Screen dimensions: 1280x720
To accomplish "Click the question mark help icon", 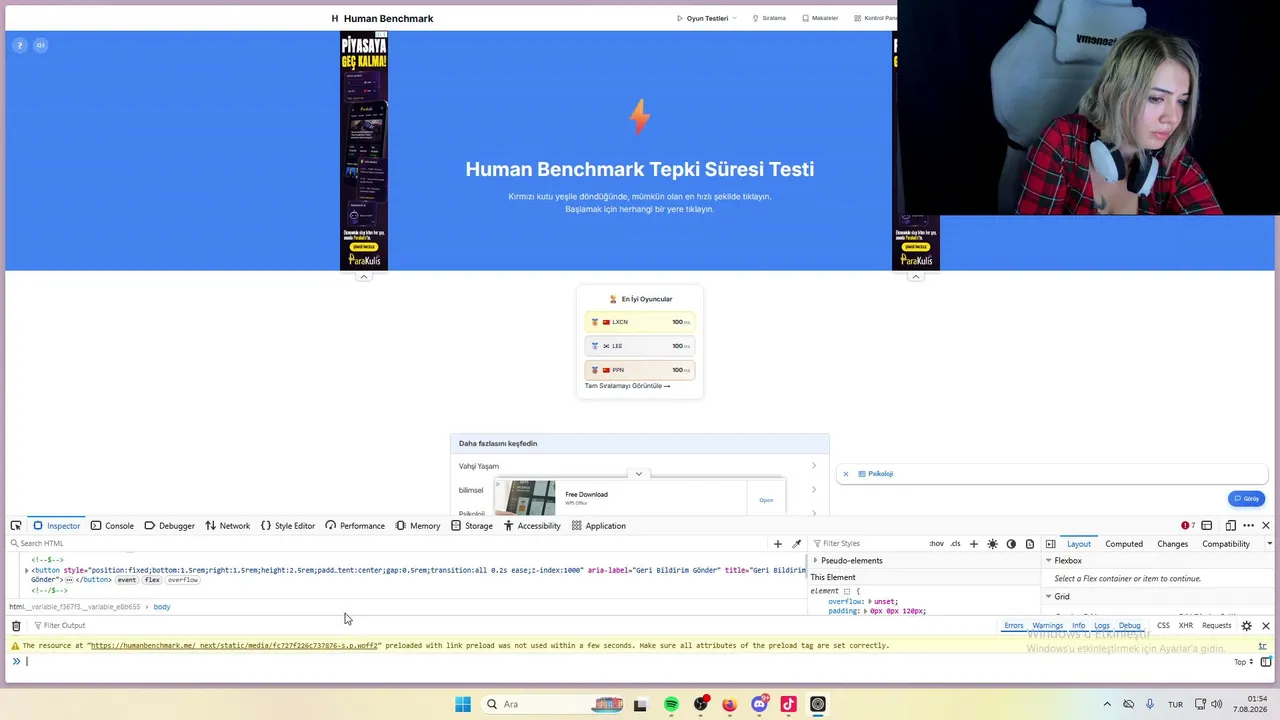I will click(x=19, y=45).
